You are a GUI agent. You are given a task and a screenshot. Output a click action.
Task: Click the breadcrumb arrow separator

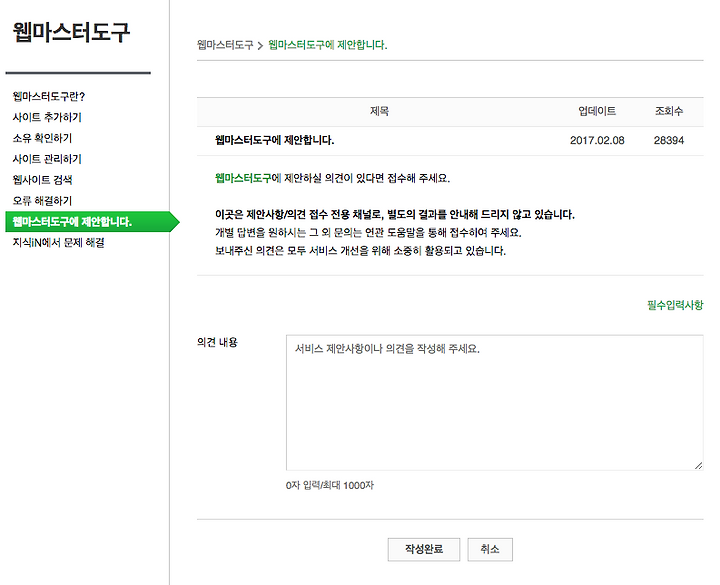[x=260, y=45]
